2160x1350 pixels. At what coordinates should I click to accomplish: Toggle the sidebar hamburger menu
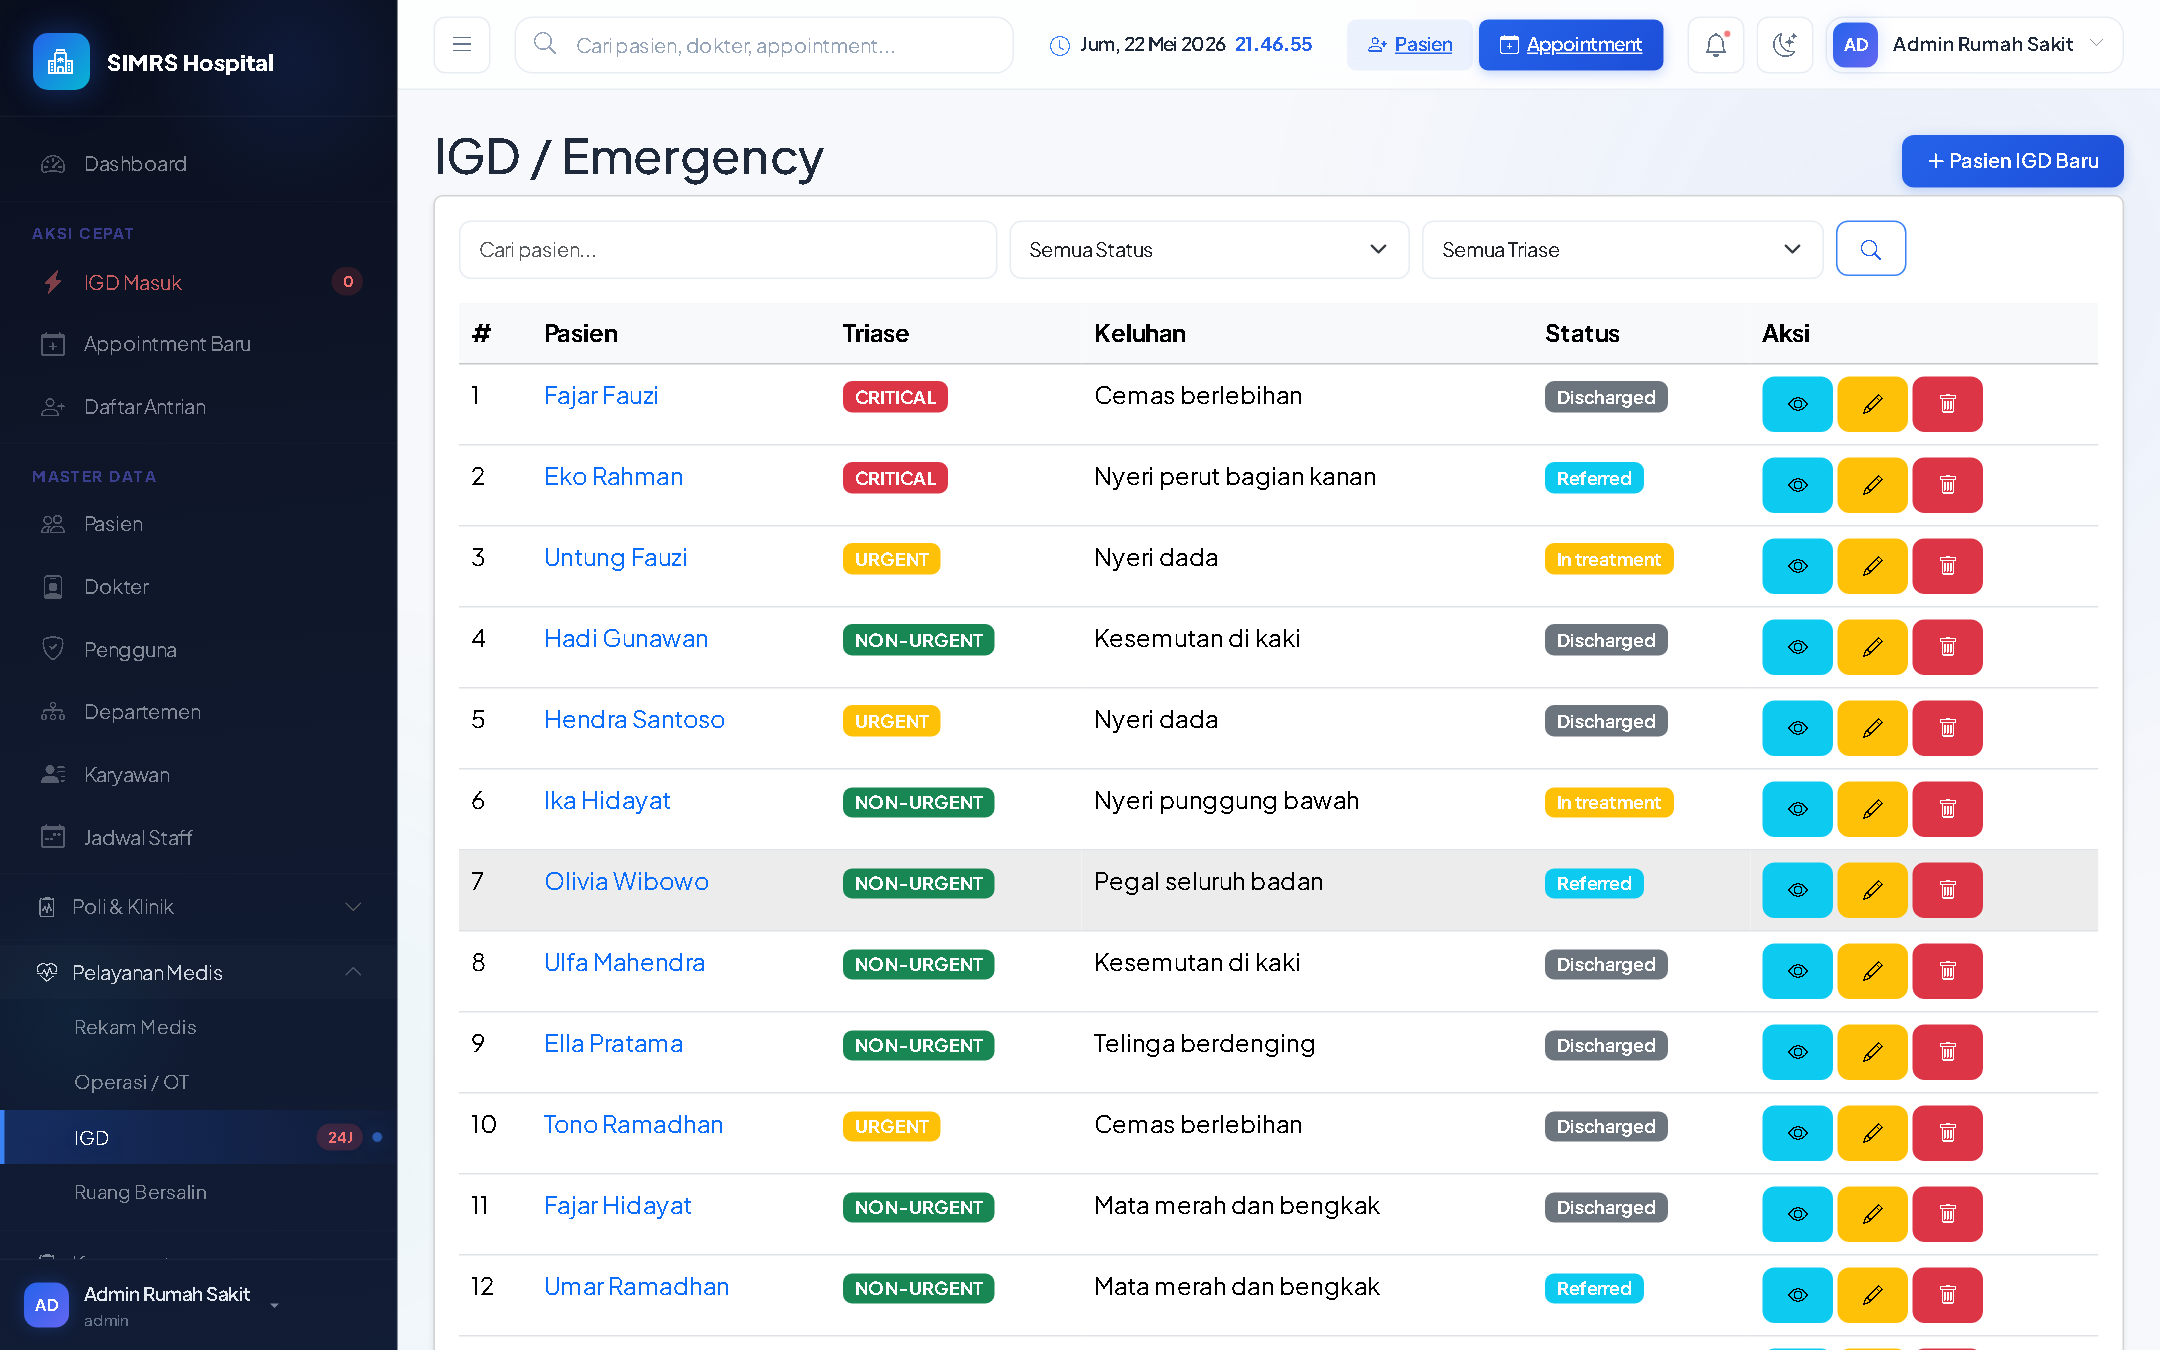[x=462, y=44]
